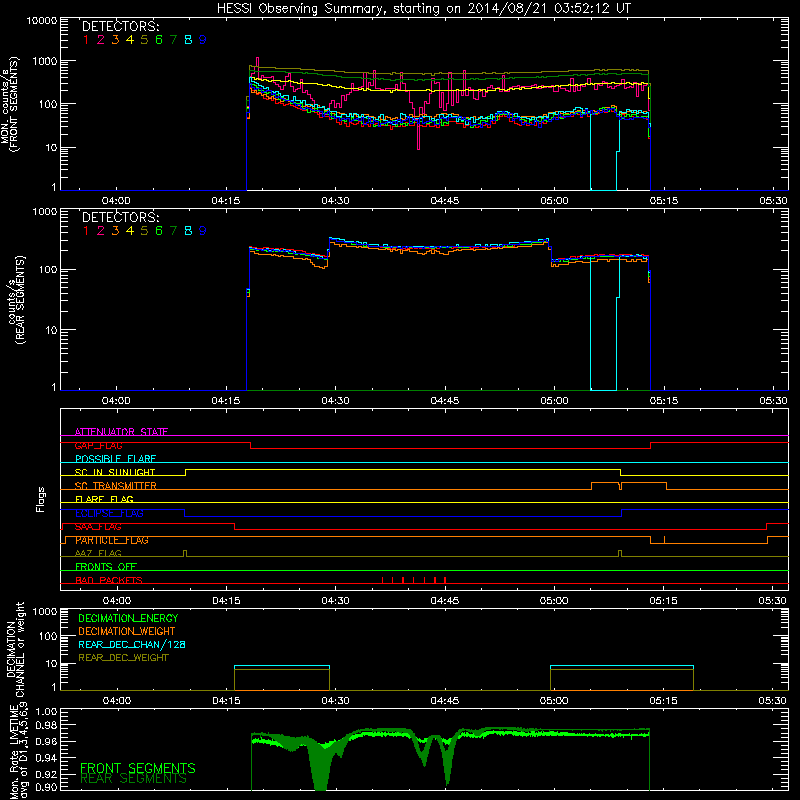Click the REAR_DEC_CHAN/128 legend entry
The height and width of the screenshot is (800, 800).
tap(132, 645)
